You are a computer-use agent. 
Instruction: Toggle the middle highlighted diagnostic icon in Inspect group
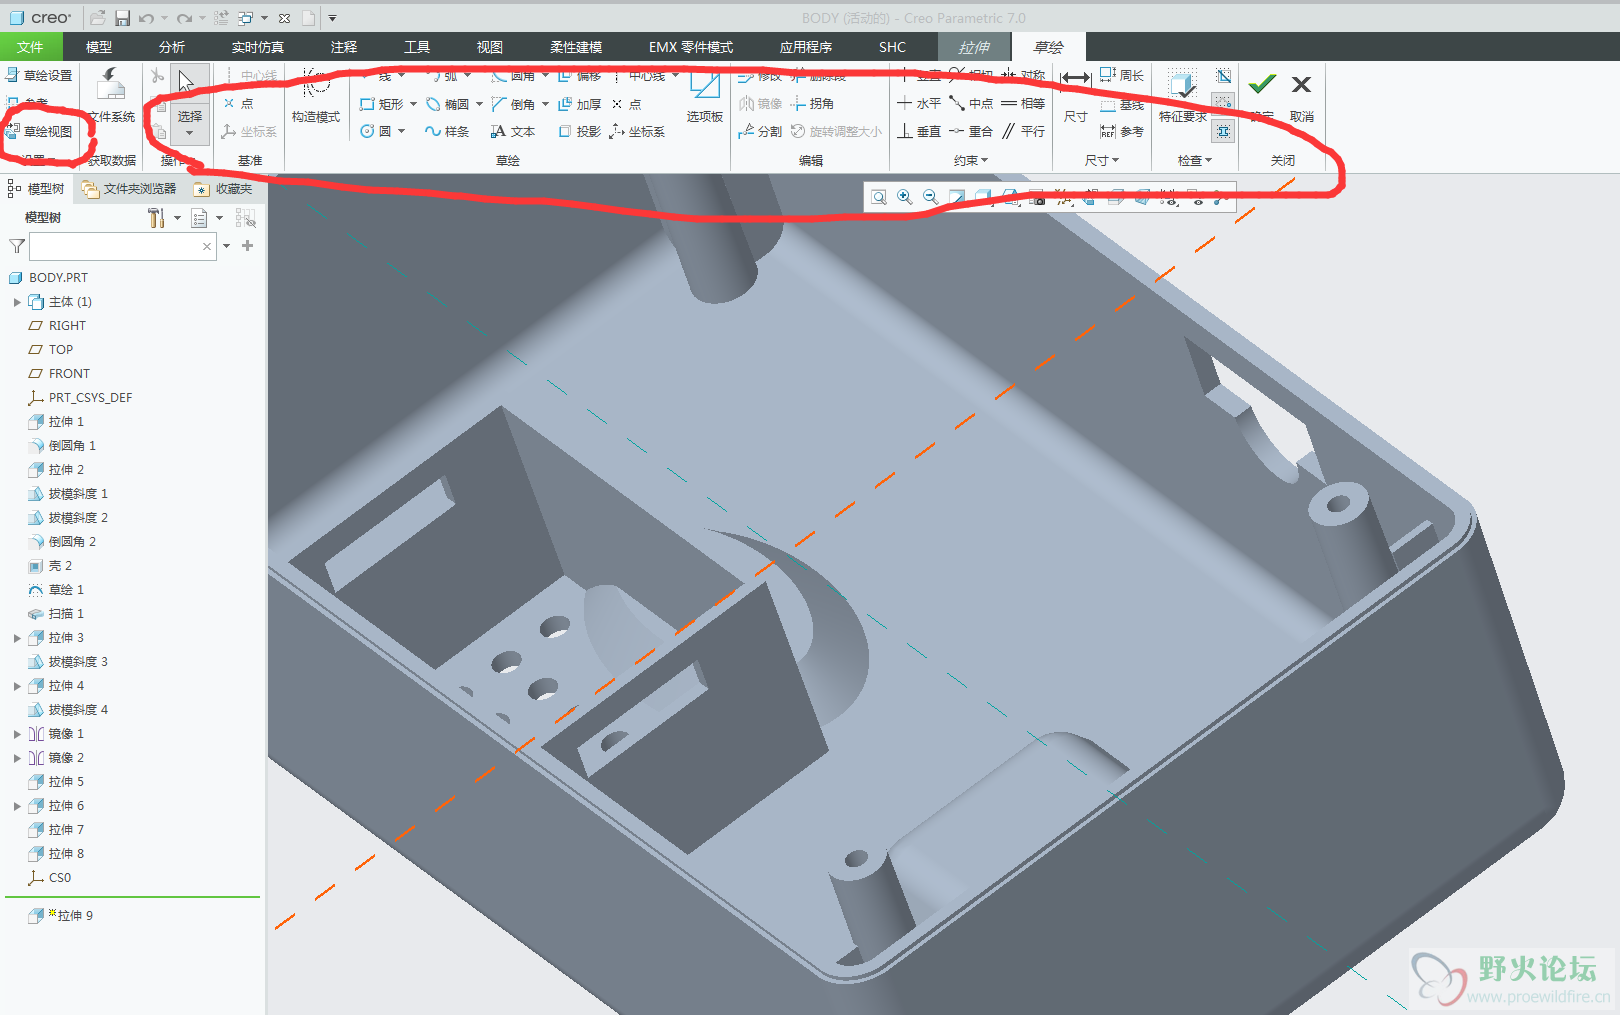click(1223, 103)
